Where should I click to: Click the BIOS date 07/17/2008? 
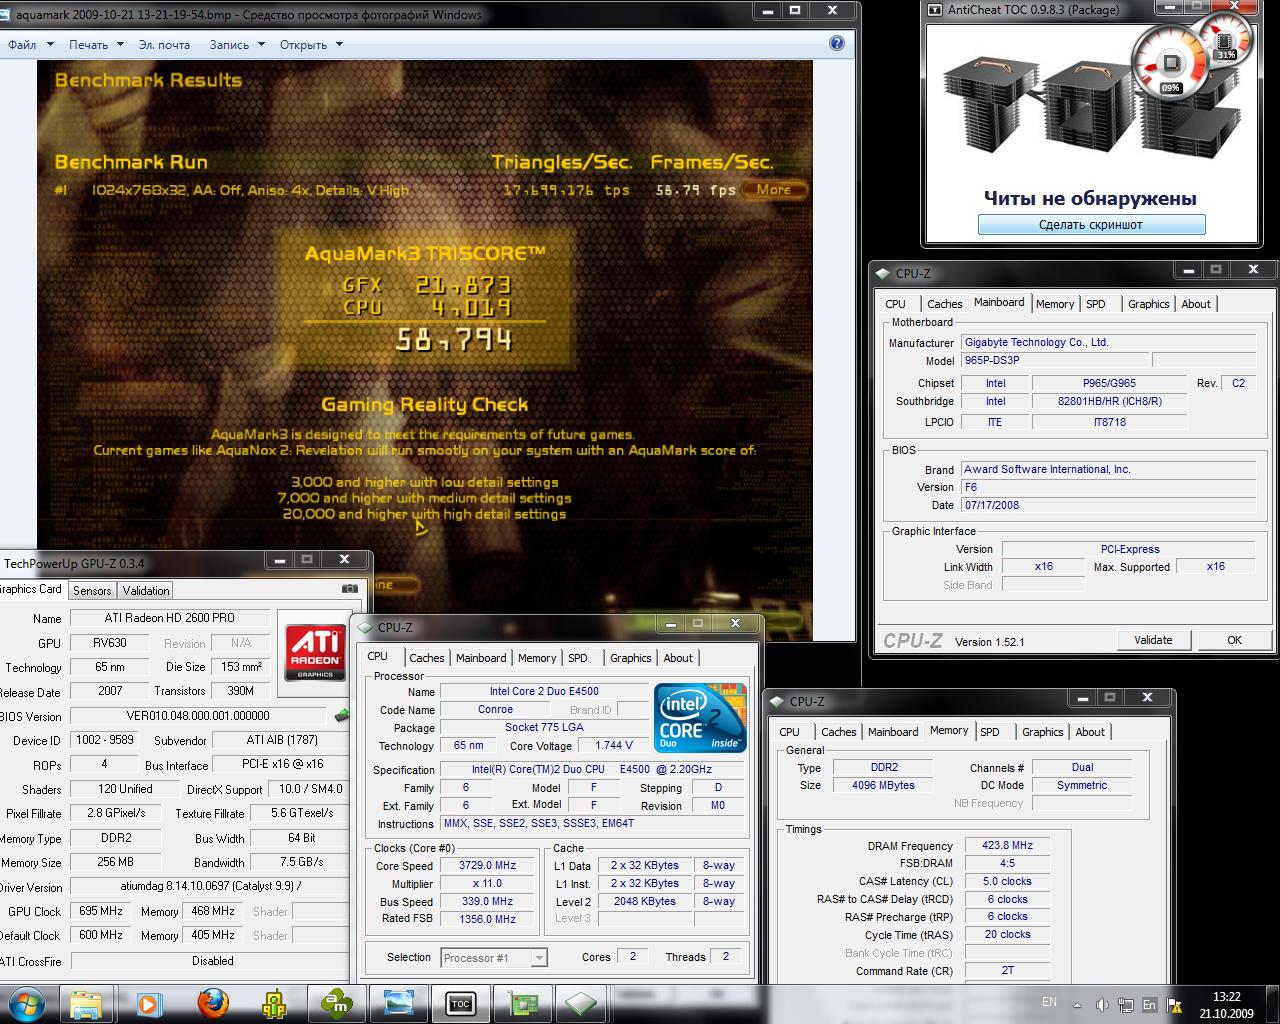tap(1108, 505)
